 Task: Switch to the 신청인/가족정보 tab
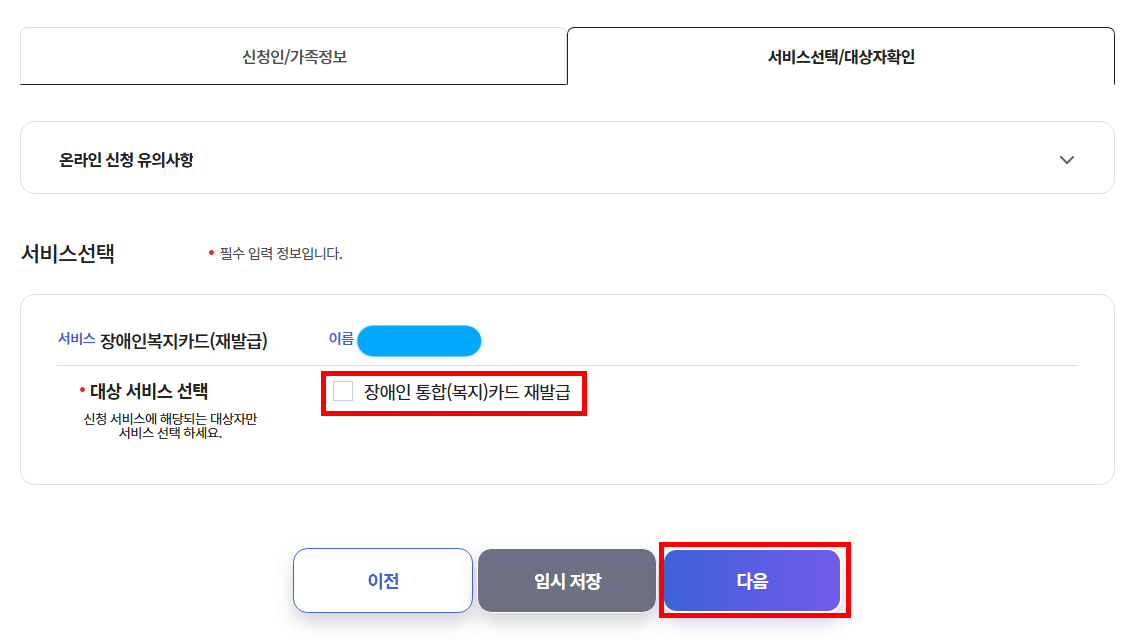293,57
